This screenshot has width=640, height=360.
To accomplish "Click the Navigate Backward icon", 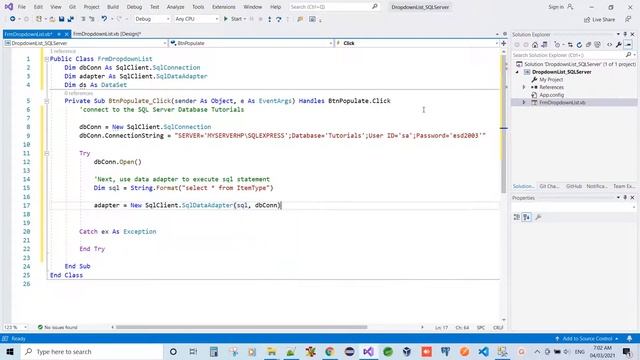I will tap(13, 19).
